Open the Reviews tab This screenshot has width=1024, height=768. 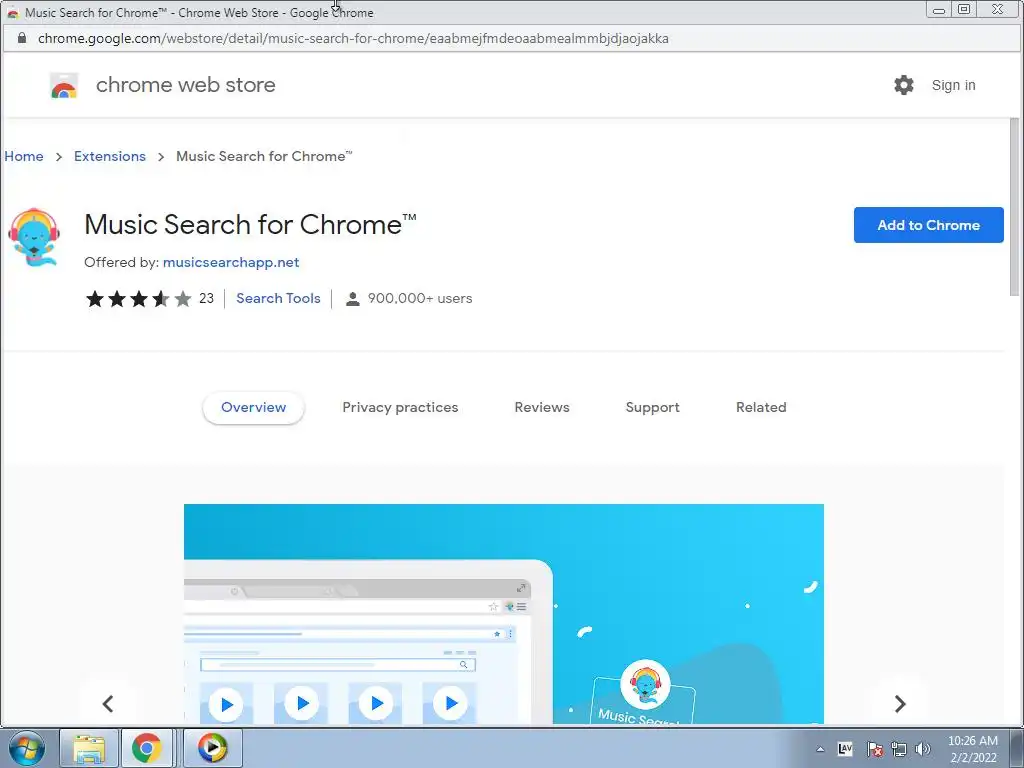[x=542, y=408]
